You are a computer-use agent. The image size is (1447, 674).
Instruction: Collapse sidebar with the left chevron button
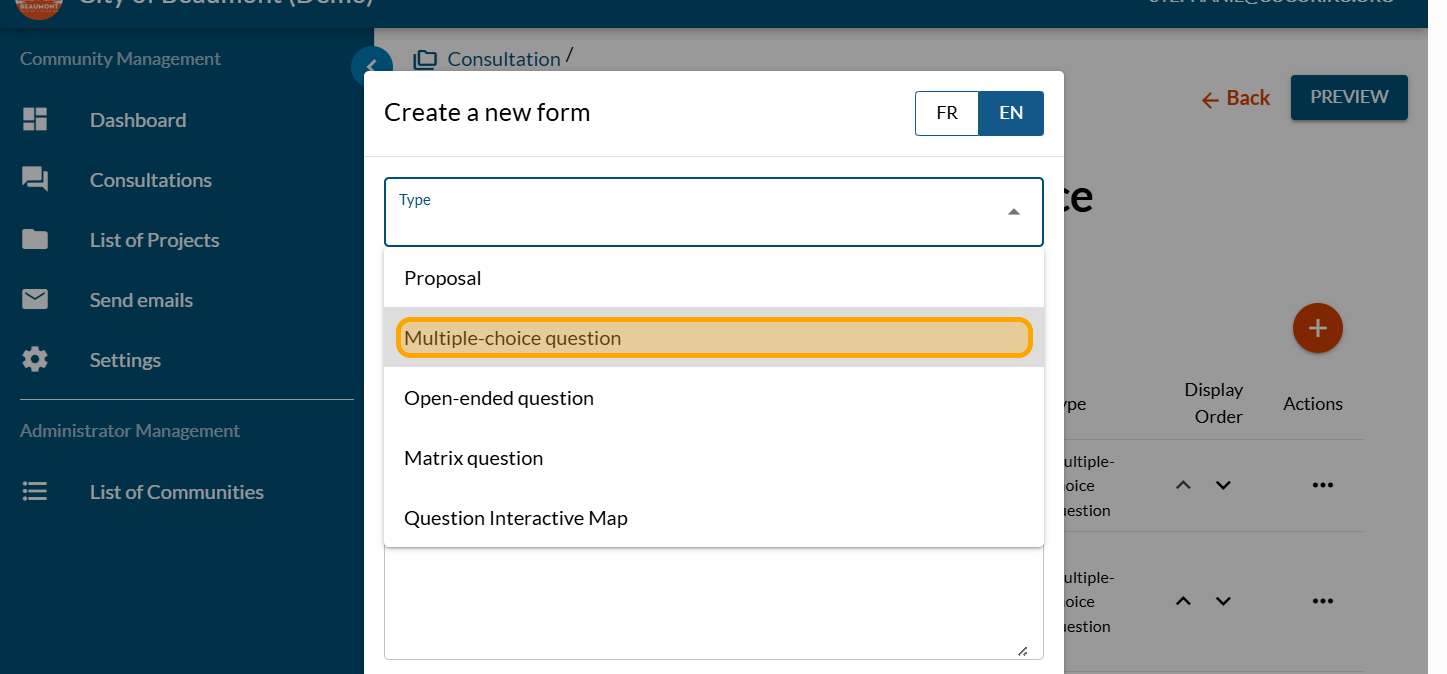[368, 67]
